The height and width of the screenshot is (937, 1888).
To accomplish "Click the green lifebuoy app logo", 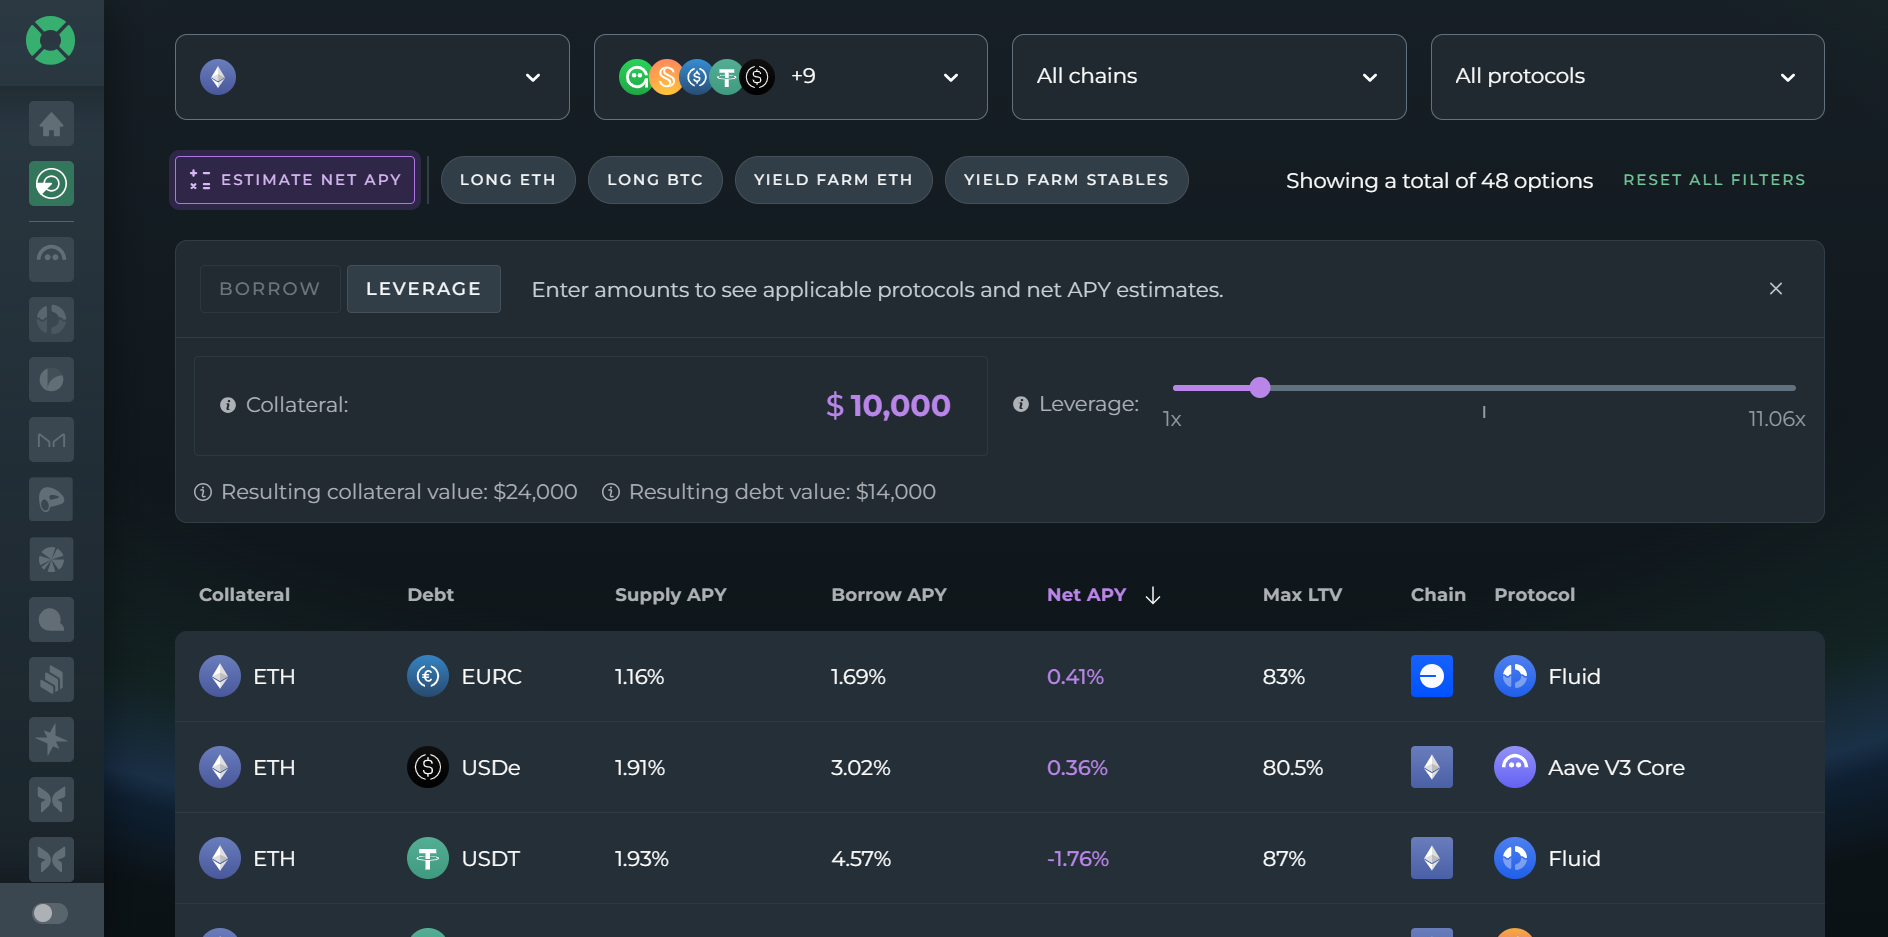I will pyautogui.click(x=51, y=41).
